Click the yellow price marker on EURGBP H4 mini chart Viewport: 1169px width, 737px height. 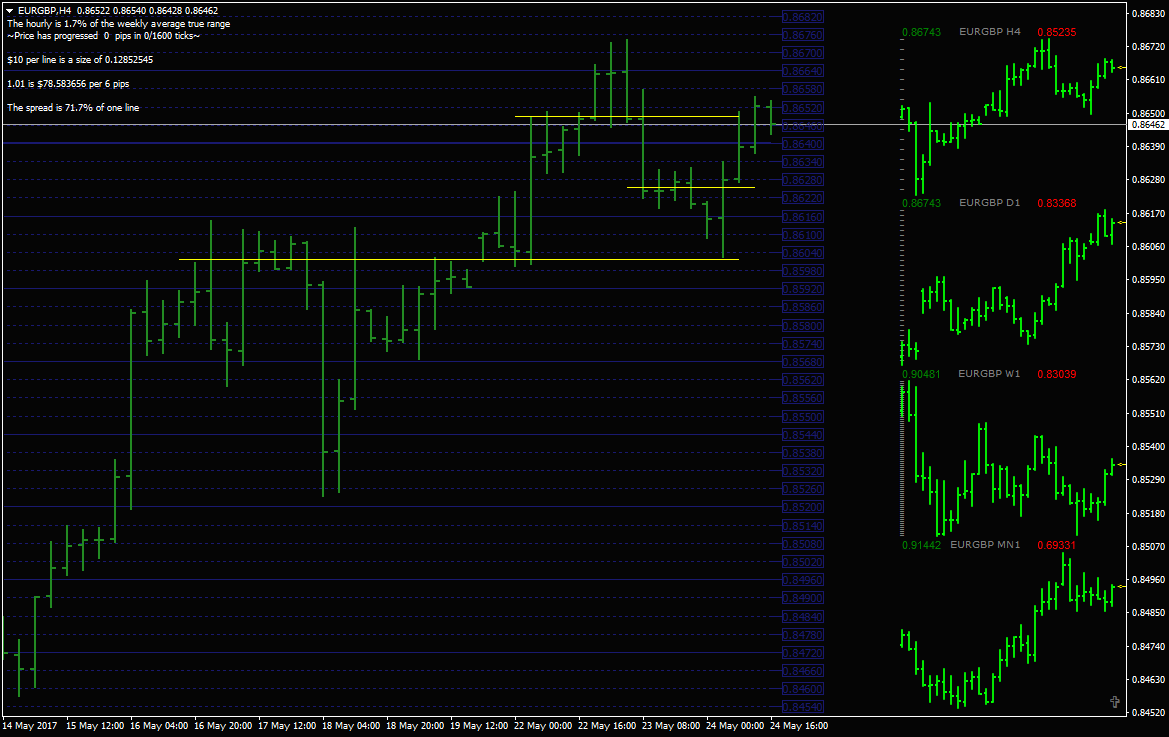tap(1121, 68)
